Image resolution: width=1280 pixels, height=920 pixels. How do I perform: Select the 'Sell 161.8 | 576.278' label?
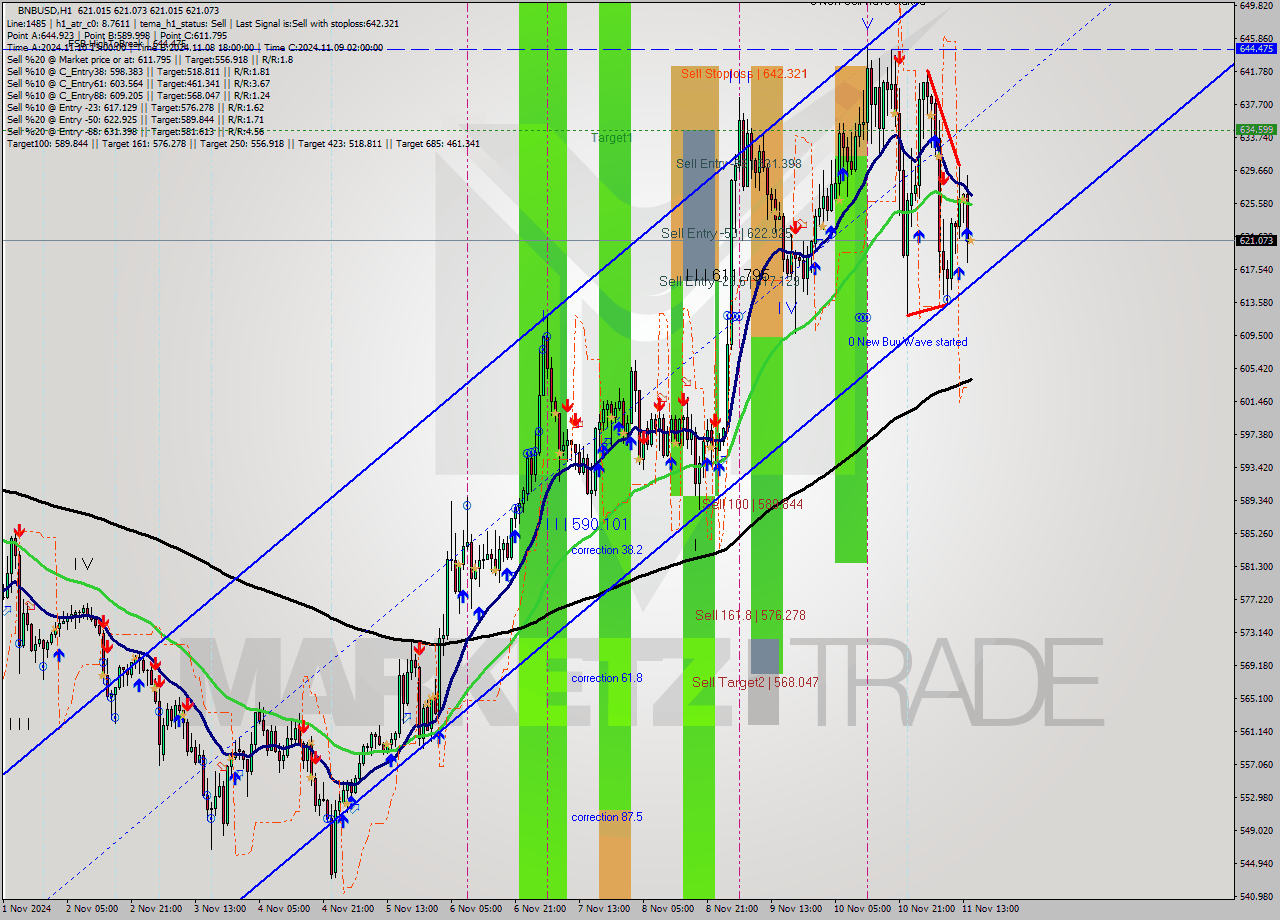(750, 616)
